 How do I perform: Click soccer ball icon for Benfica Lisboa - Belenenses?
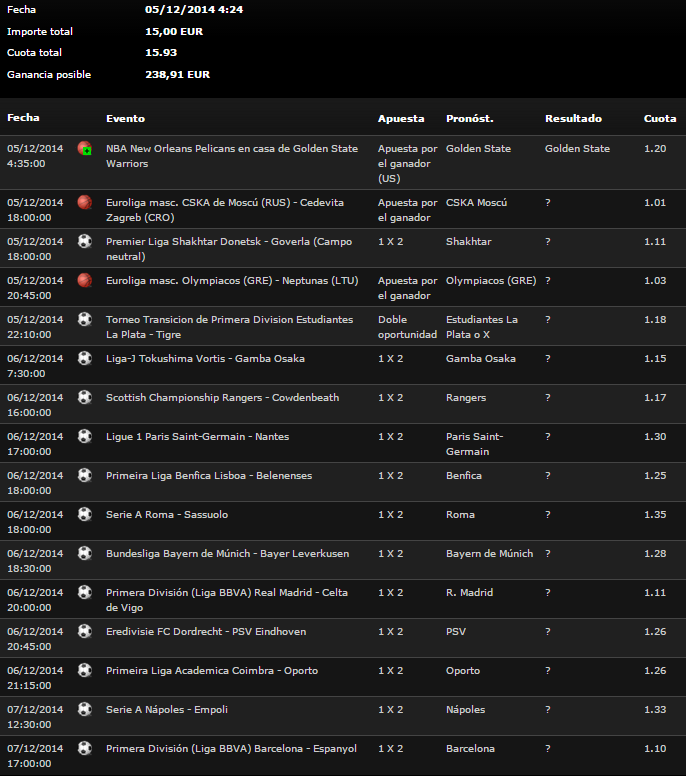85,475
